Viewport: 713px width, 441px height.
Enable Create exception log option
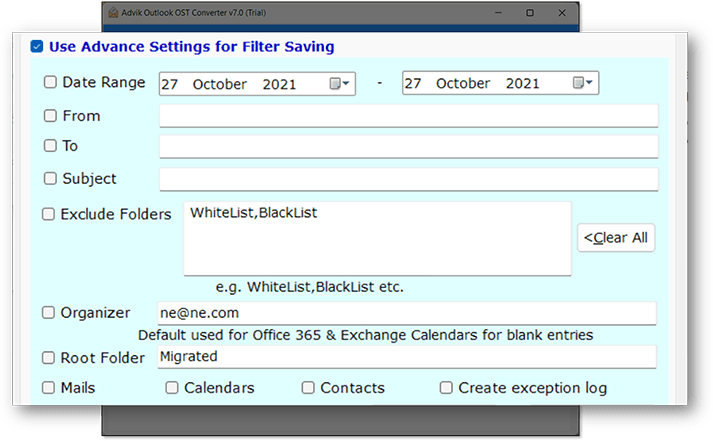pos(446,388)
